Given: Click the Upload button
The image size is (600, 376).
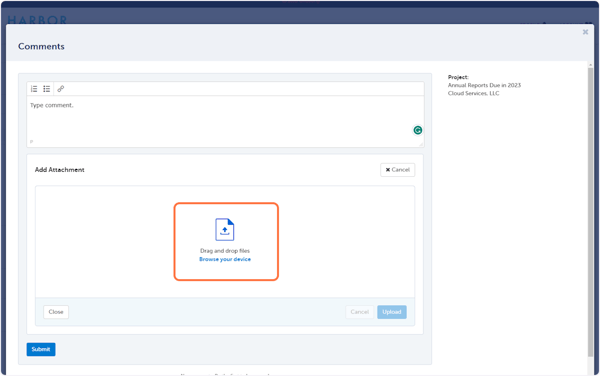Looking at the screenshot, I should click(x=392, y=312).
